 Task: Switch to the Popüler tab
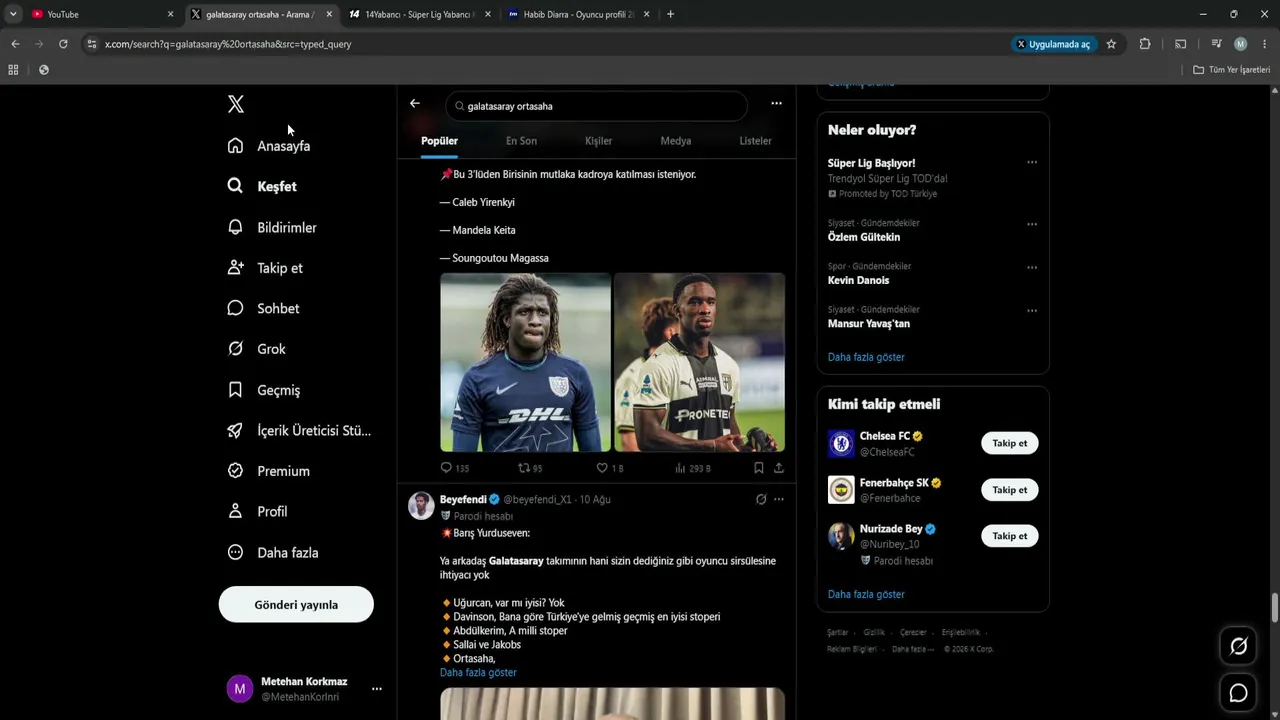click(x=439, y=141)
